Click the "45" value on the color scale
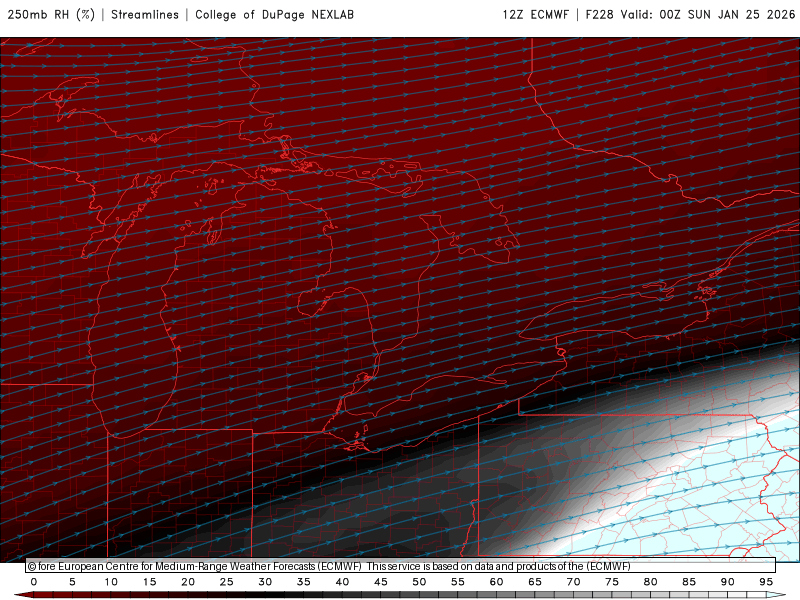The width and height of the screenshot is (800, 600). click(x=381, y=582)
